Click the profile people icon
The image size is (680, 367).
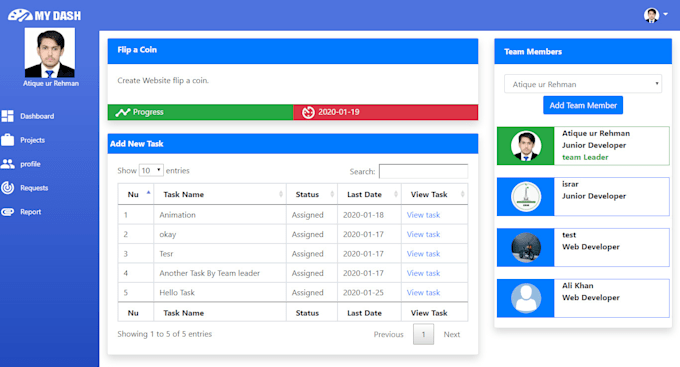(7, 164)
